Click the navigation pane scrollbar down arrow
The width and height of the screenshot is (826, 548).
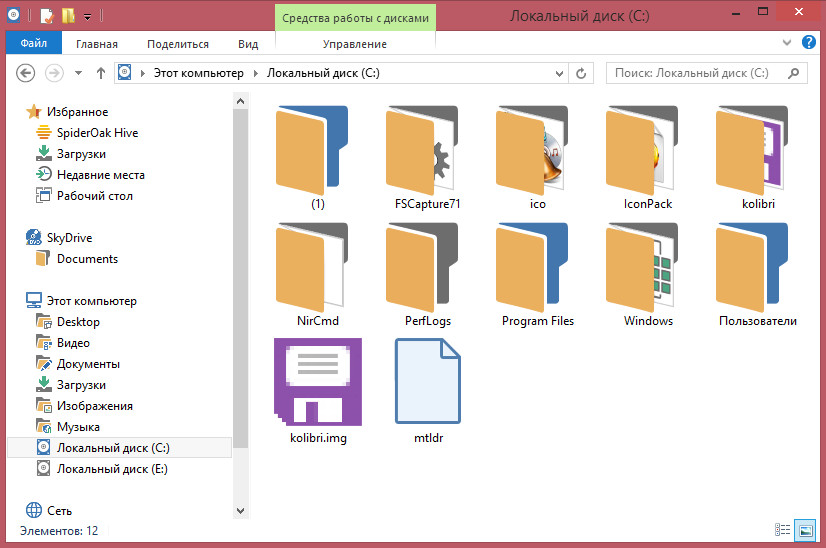coord(241,511)
